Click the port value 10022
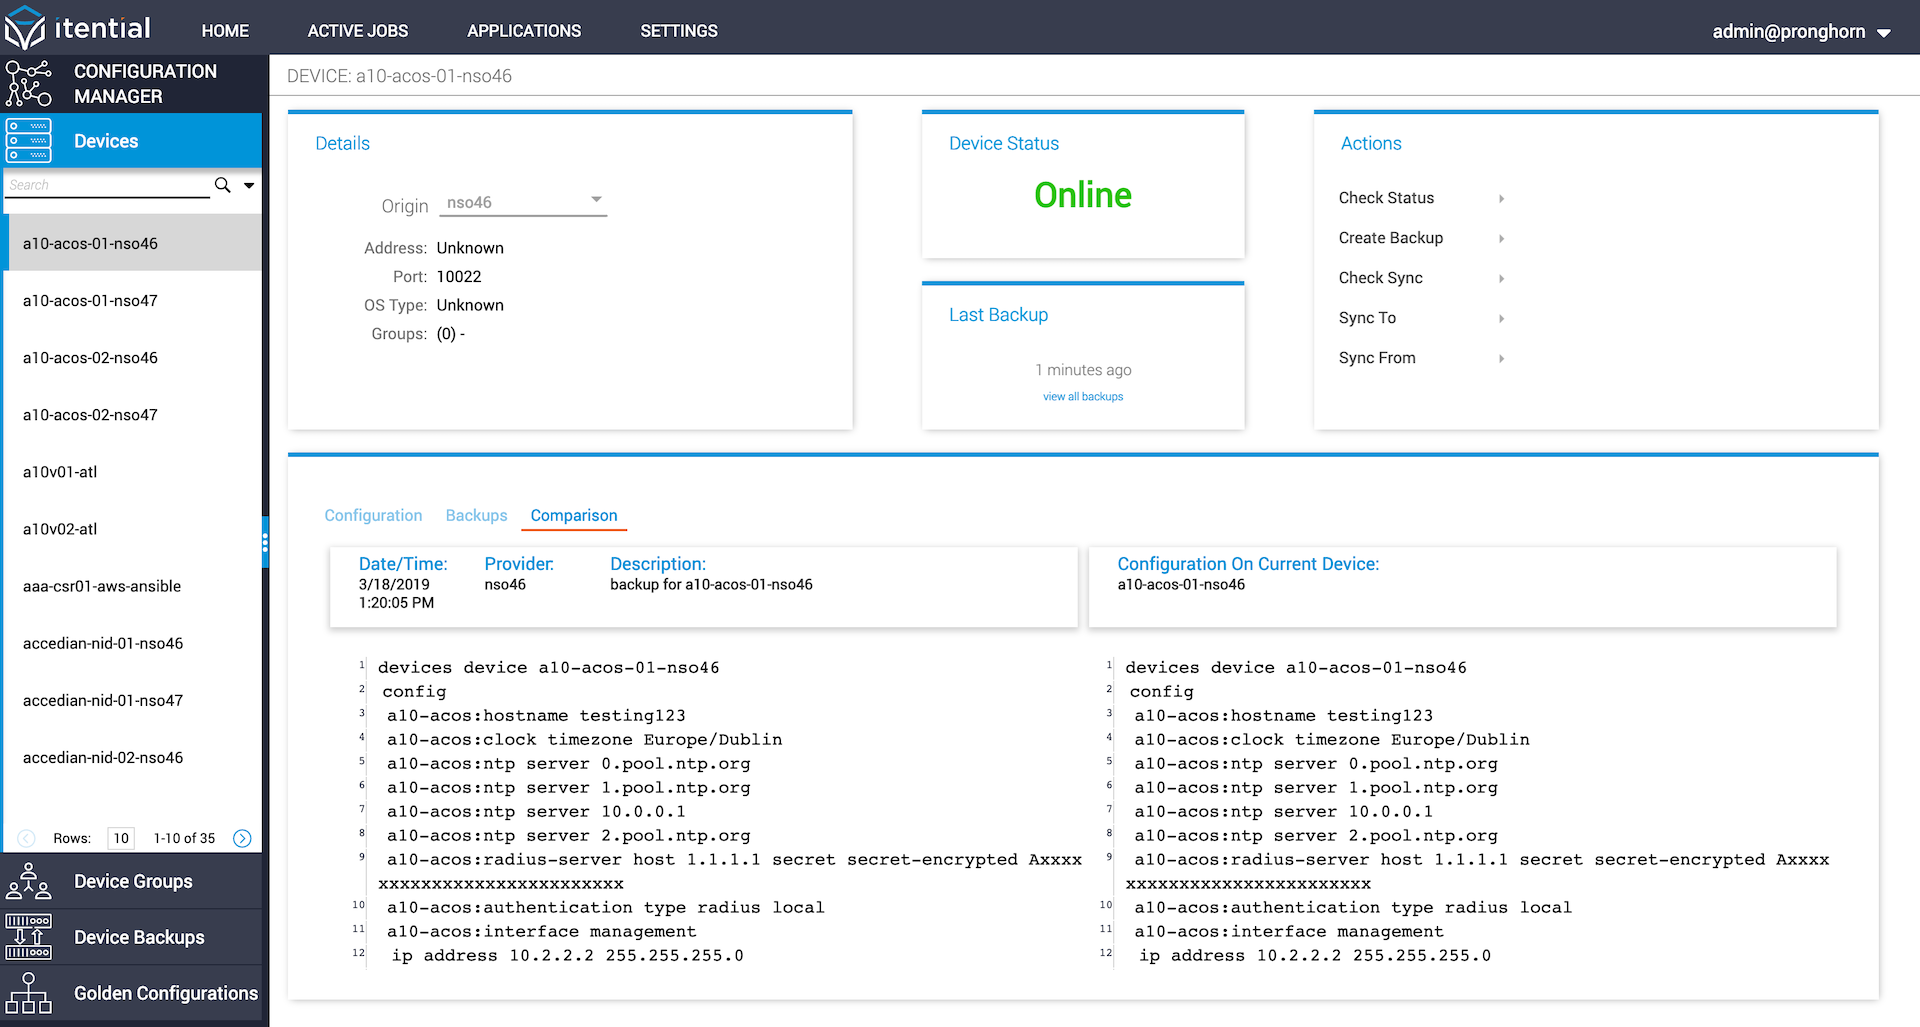The image size is (1920, 1027). click(x=459, y=277)
